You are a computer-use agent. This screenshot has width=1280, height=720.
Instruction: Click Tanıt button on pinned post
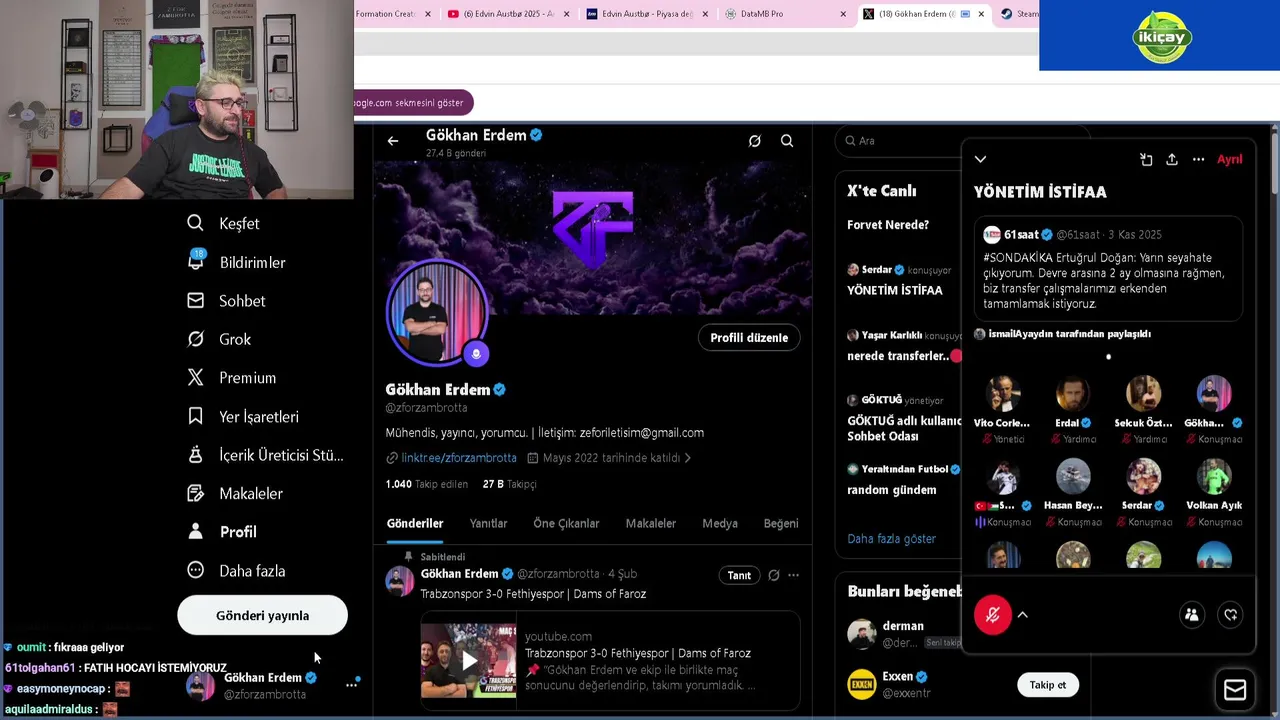(x=739, y=575)
